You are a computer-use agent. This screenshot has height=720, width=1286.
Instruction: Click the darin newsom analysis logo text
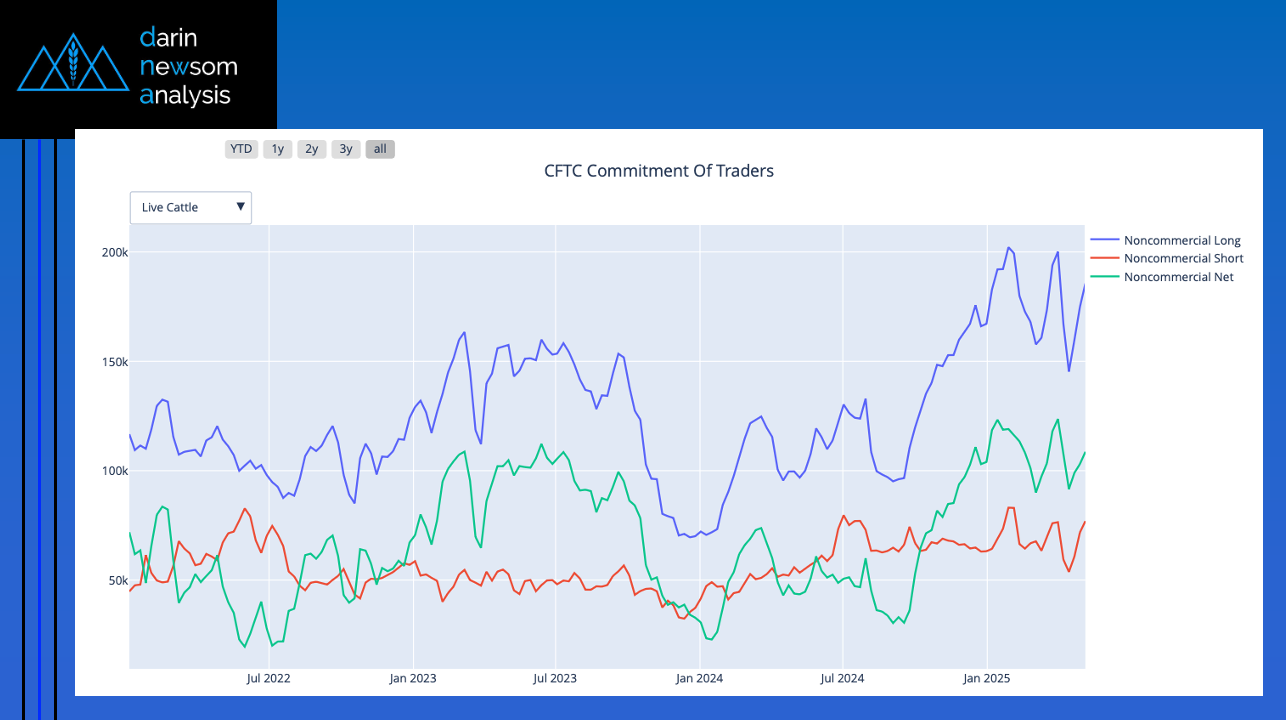click(x=188, y=67)
